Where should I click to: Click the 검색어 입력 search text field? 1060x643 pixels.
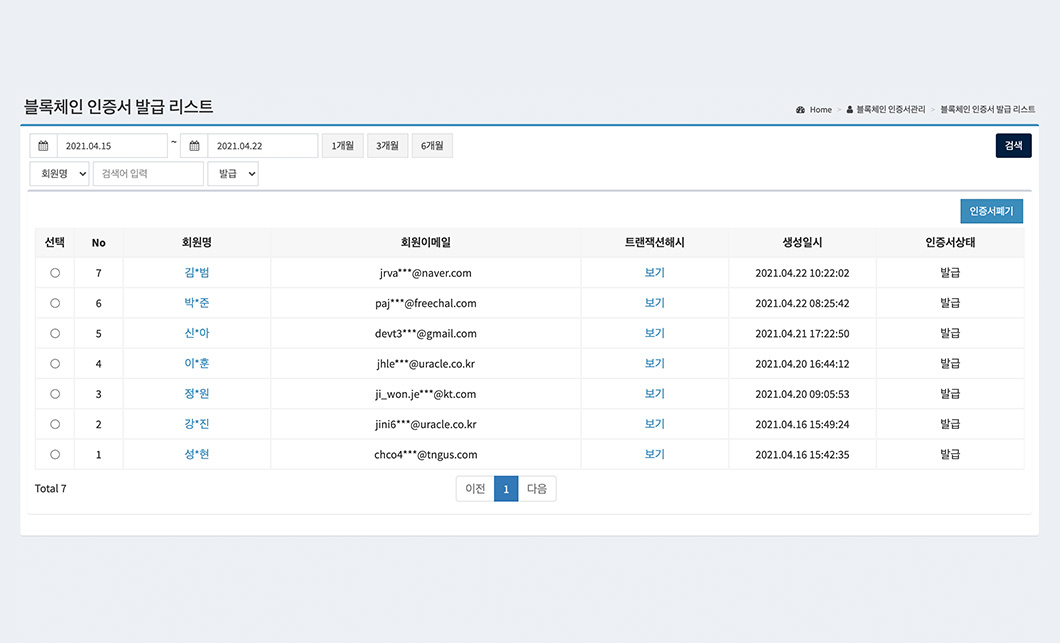pyautogui.click(x=148, y=174)
